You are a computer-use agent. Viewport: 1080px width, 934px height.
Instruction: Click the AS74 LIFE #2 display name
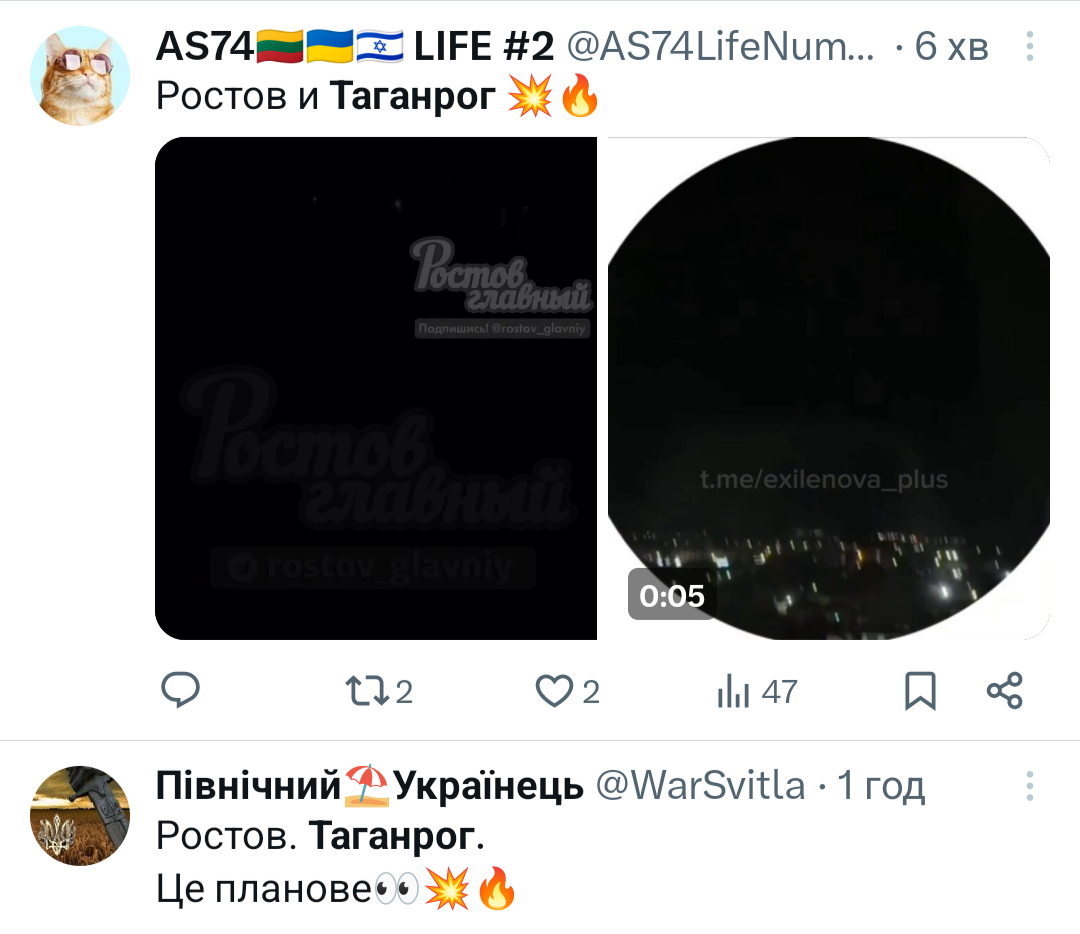(355, 47)
